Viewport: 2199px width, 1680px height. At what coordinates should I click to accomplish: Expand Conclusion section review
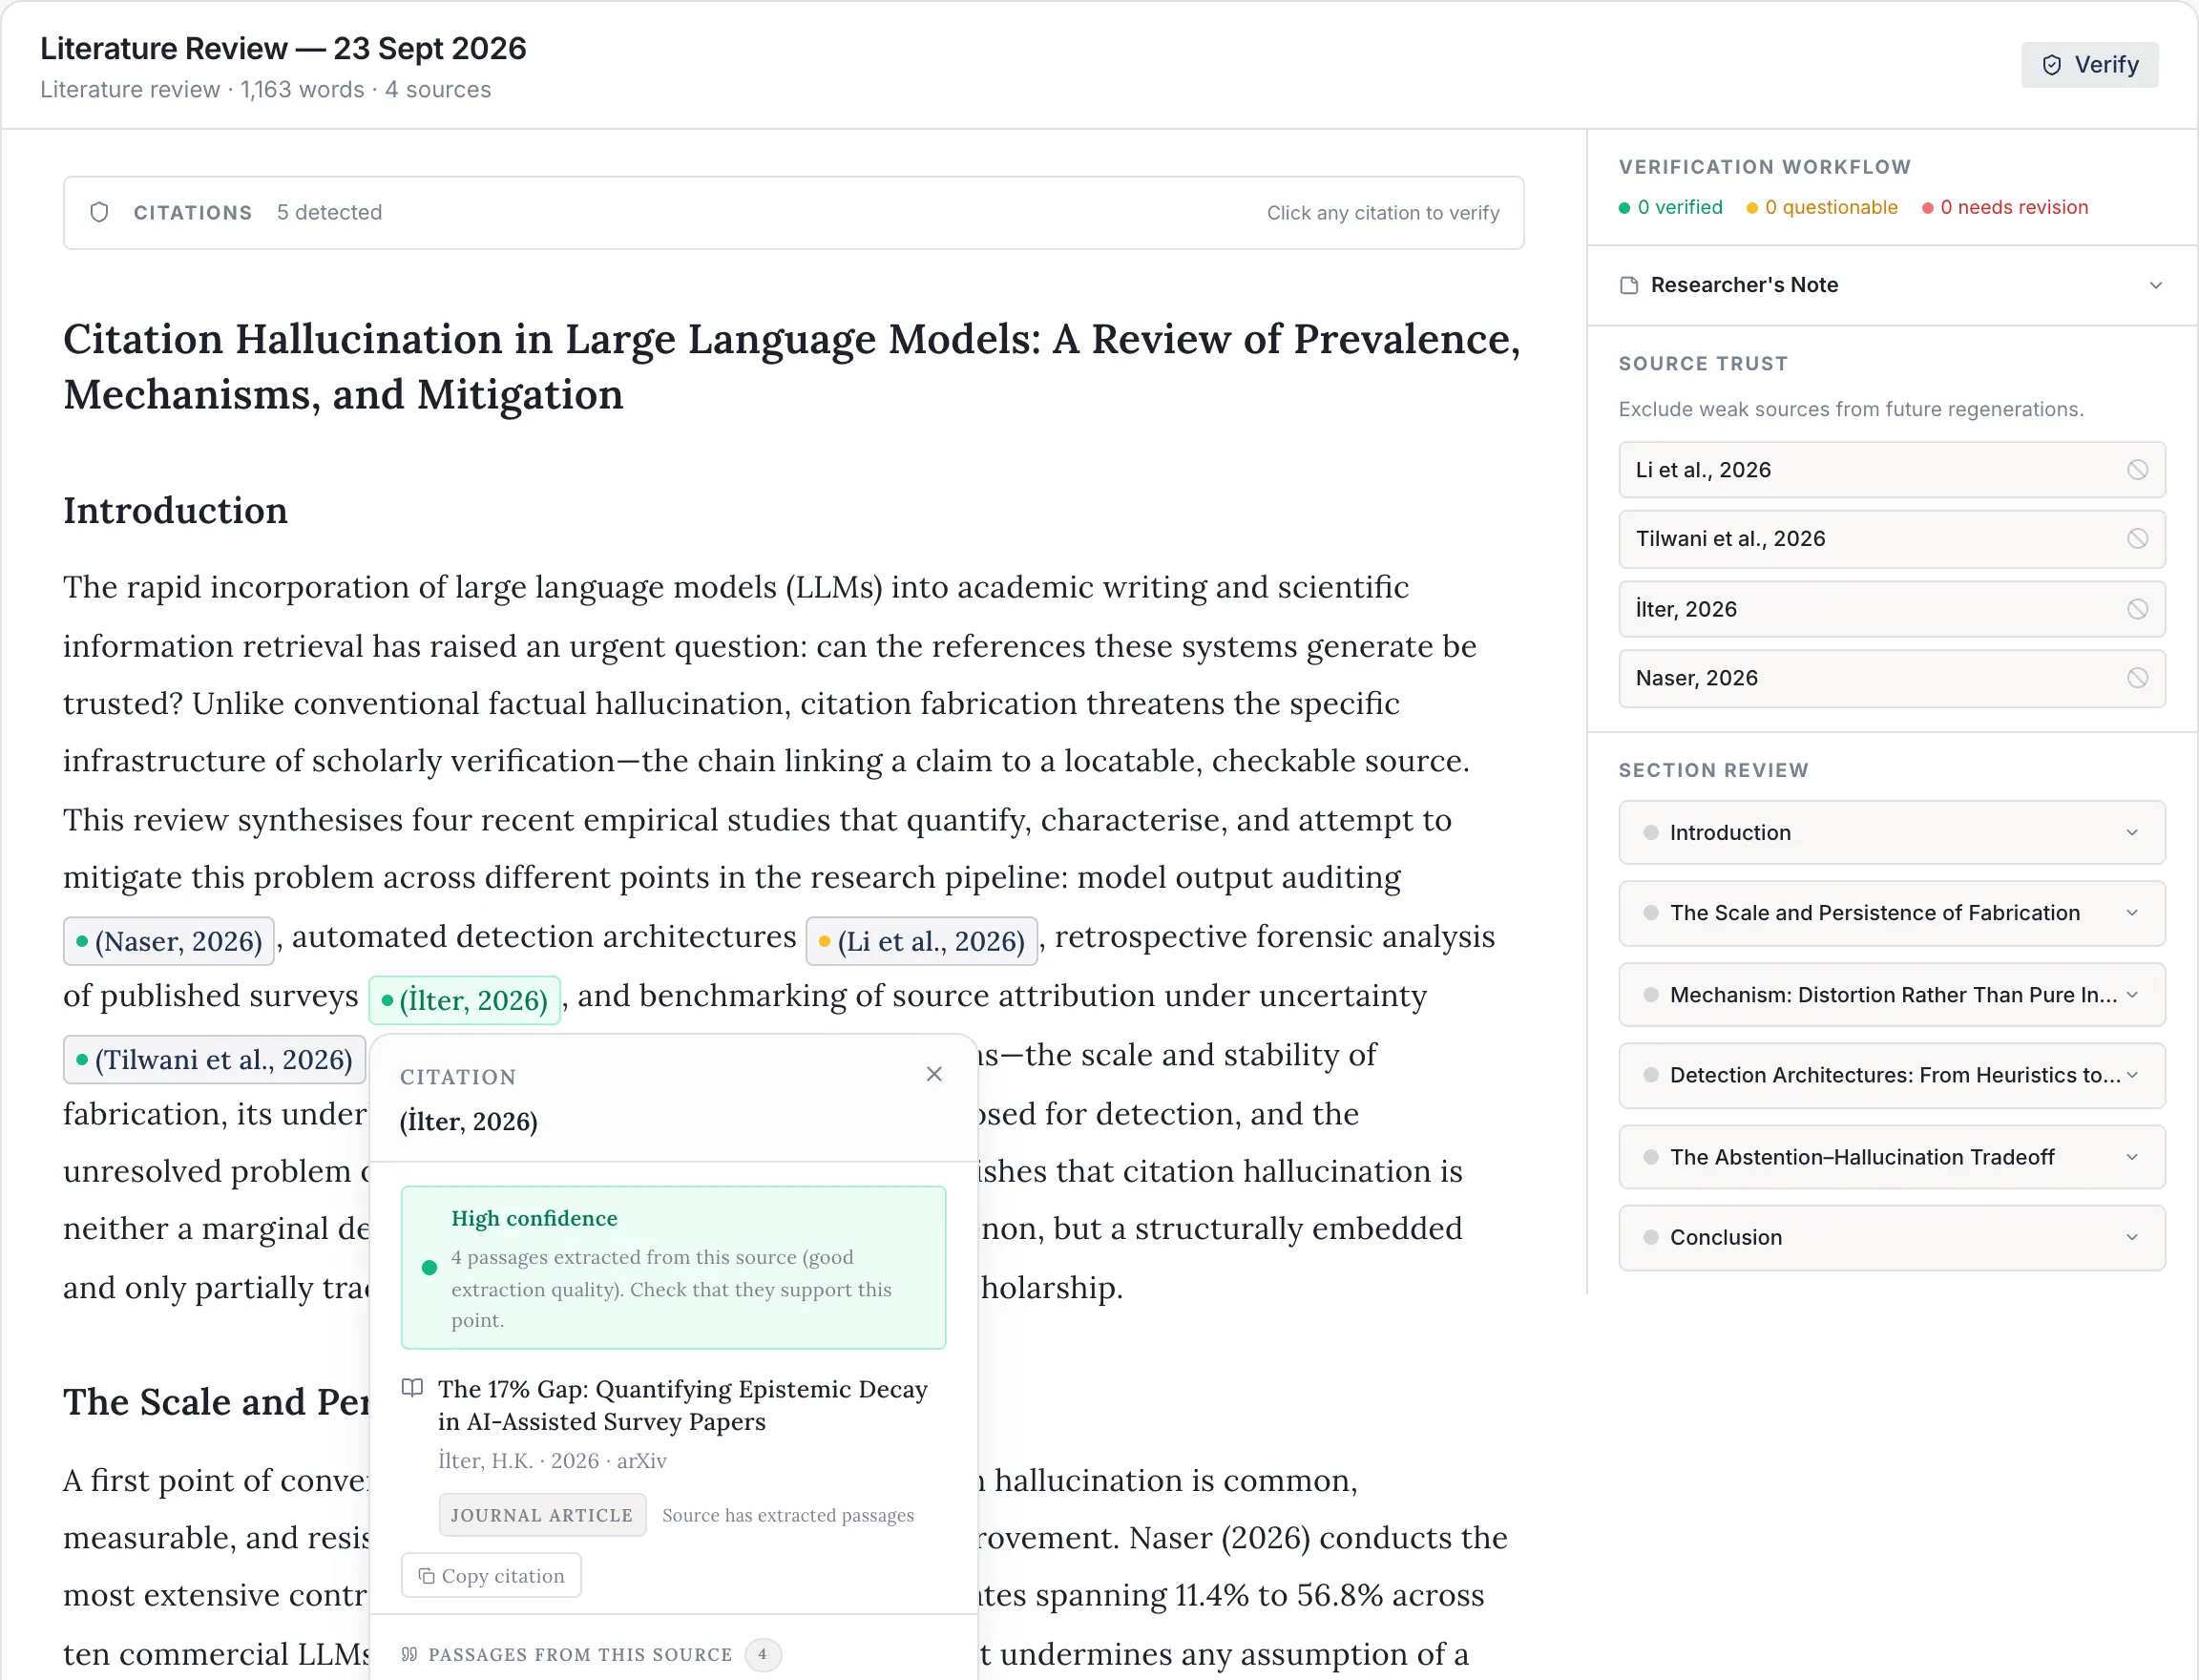[x=1891, y=1237]
